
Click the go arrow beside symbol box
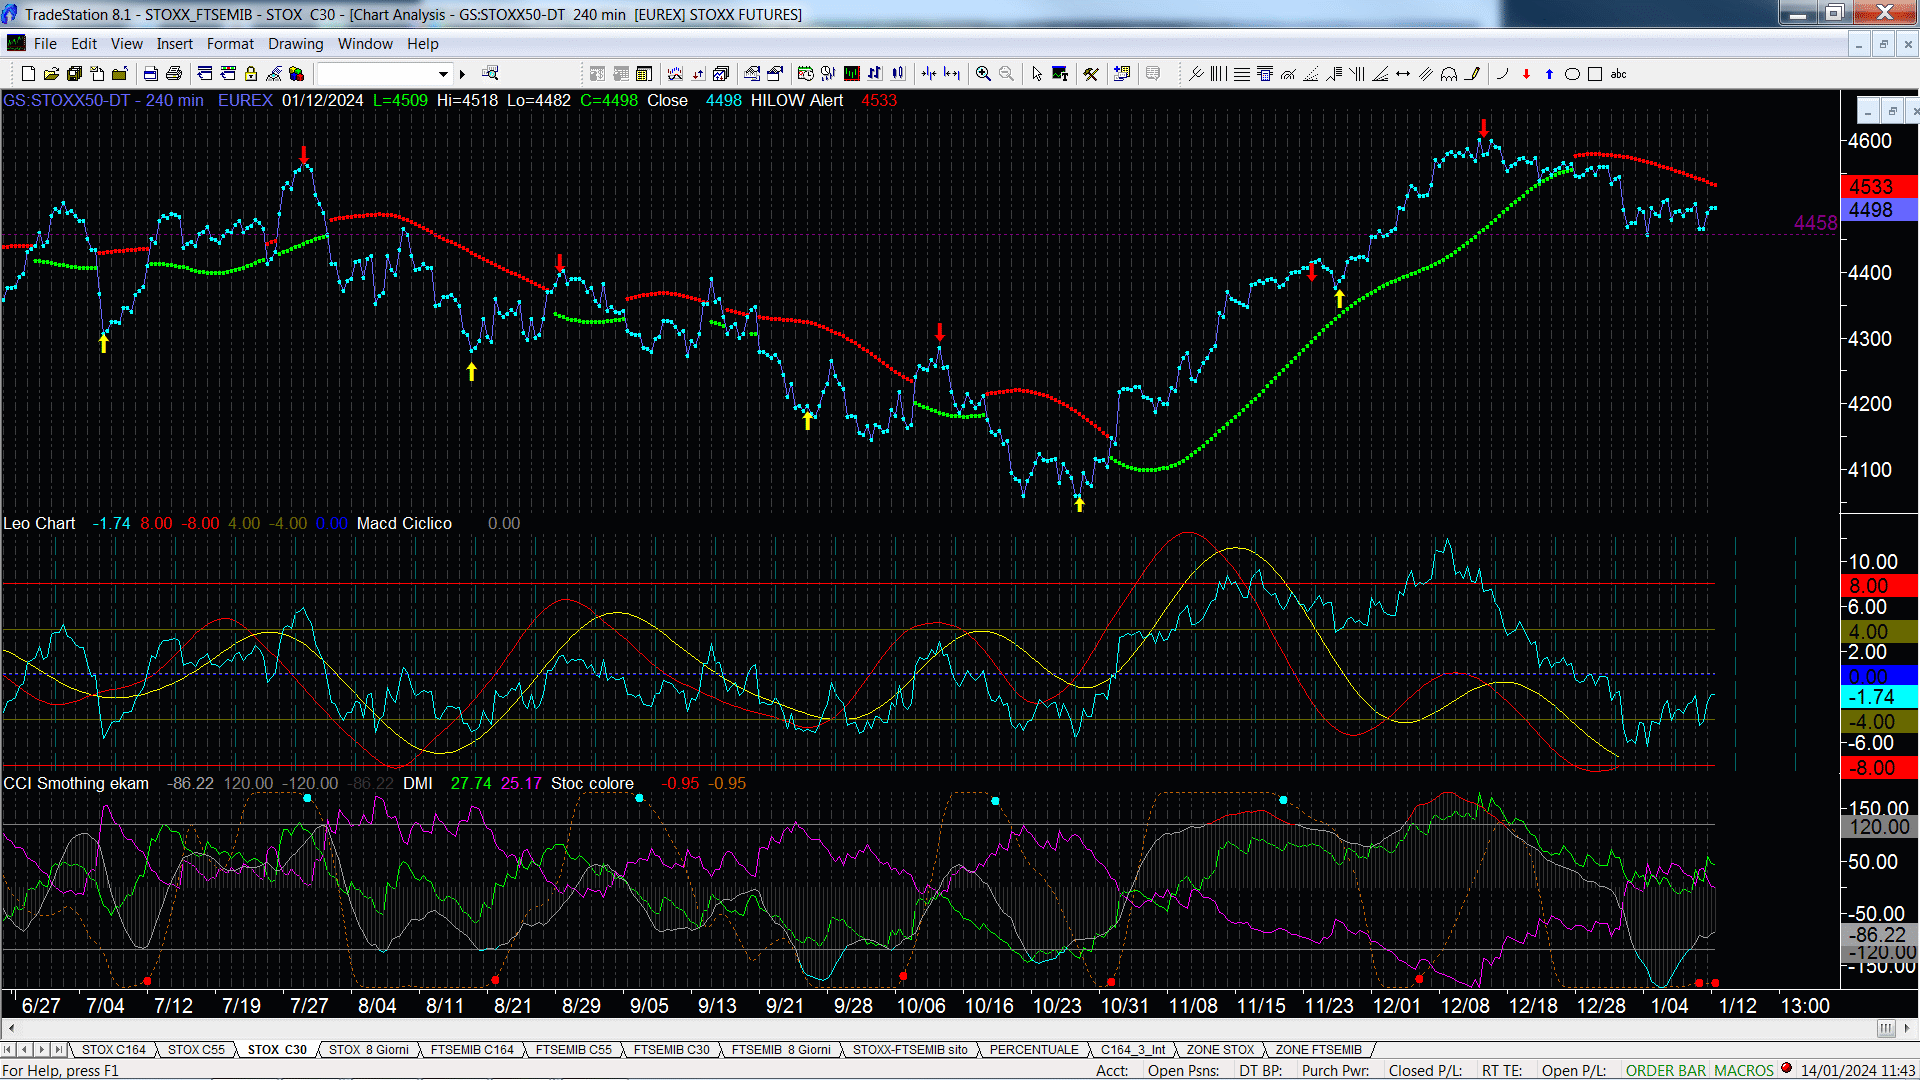pos(462,74)
